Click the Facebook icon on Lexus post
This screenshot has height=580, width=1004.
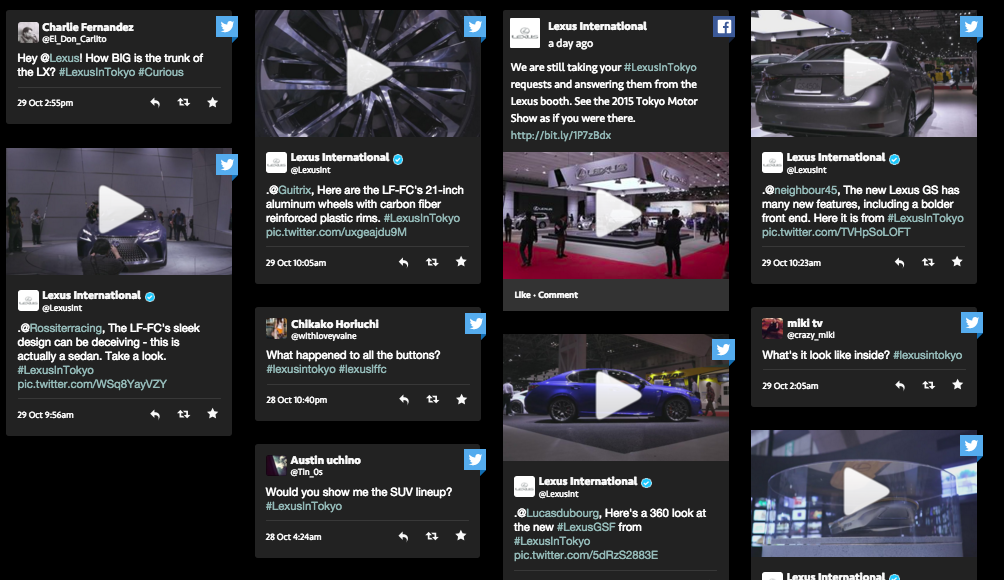(724, 26)
